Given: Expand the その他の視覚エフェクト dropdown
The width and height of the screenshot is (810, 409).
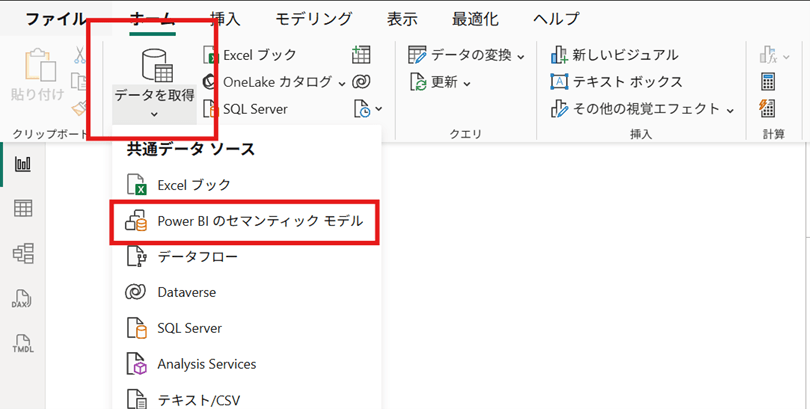Looking at the screenshot, I should click(x=729, y=109).
